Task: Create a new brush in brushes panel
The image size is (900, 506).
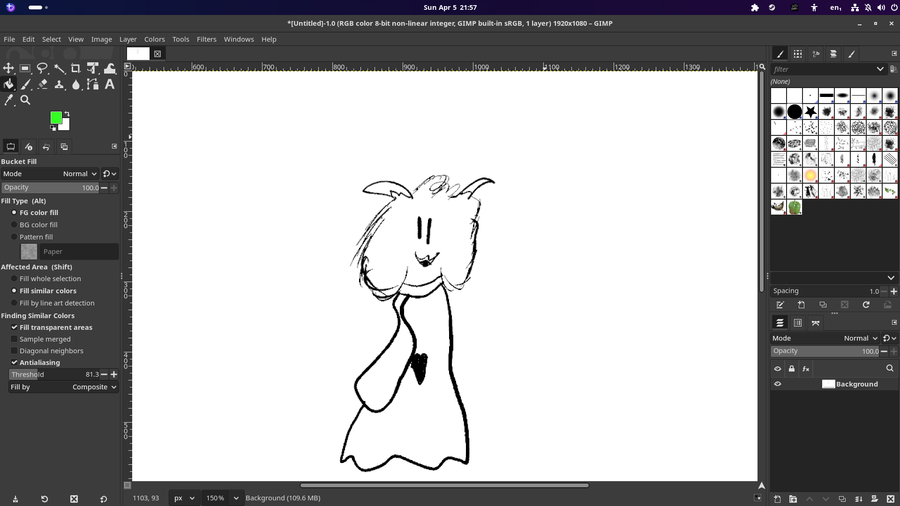Action: 801,305
